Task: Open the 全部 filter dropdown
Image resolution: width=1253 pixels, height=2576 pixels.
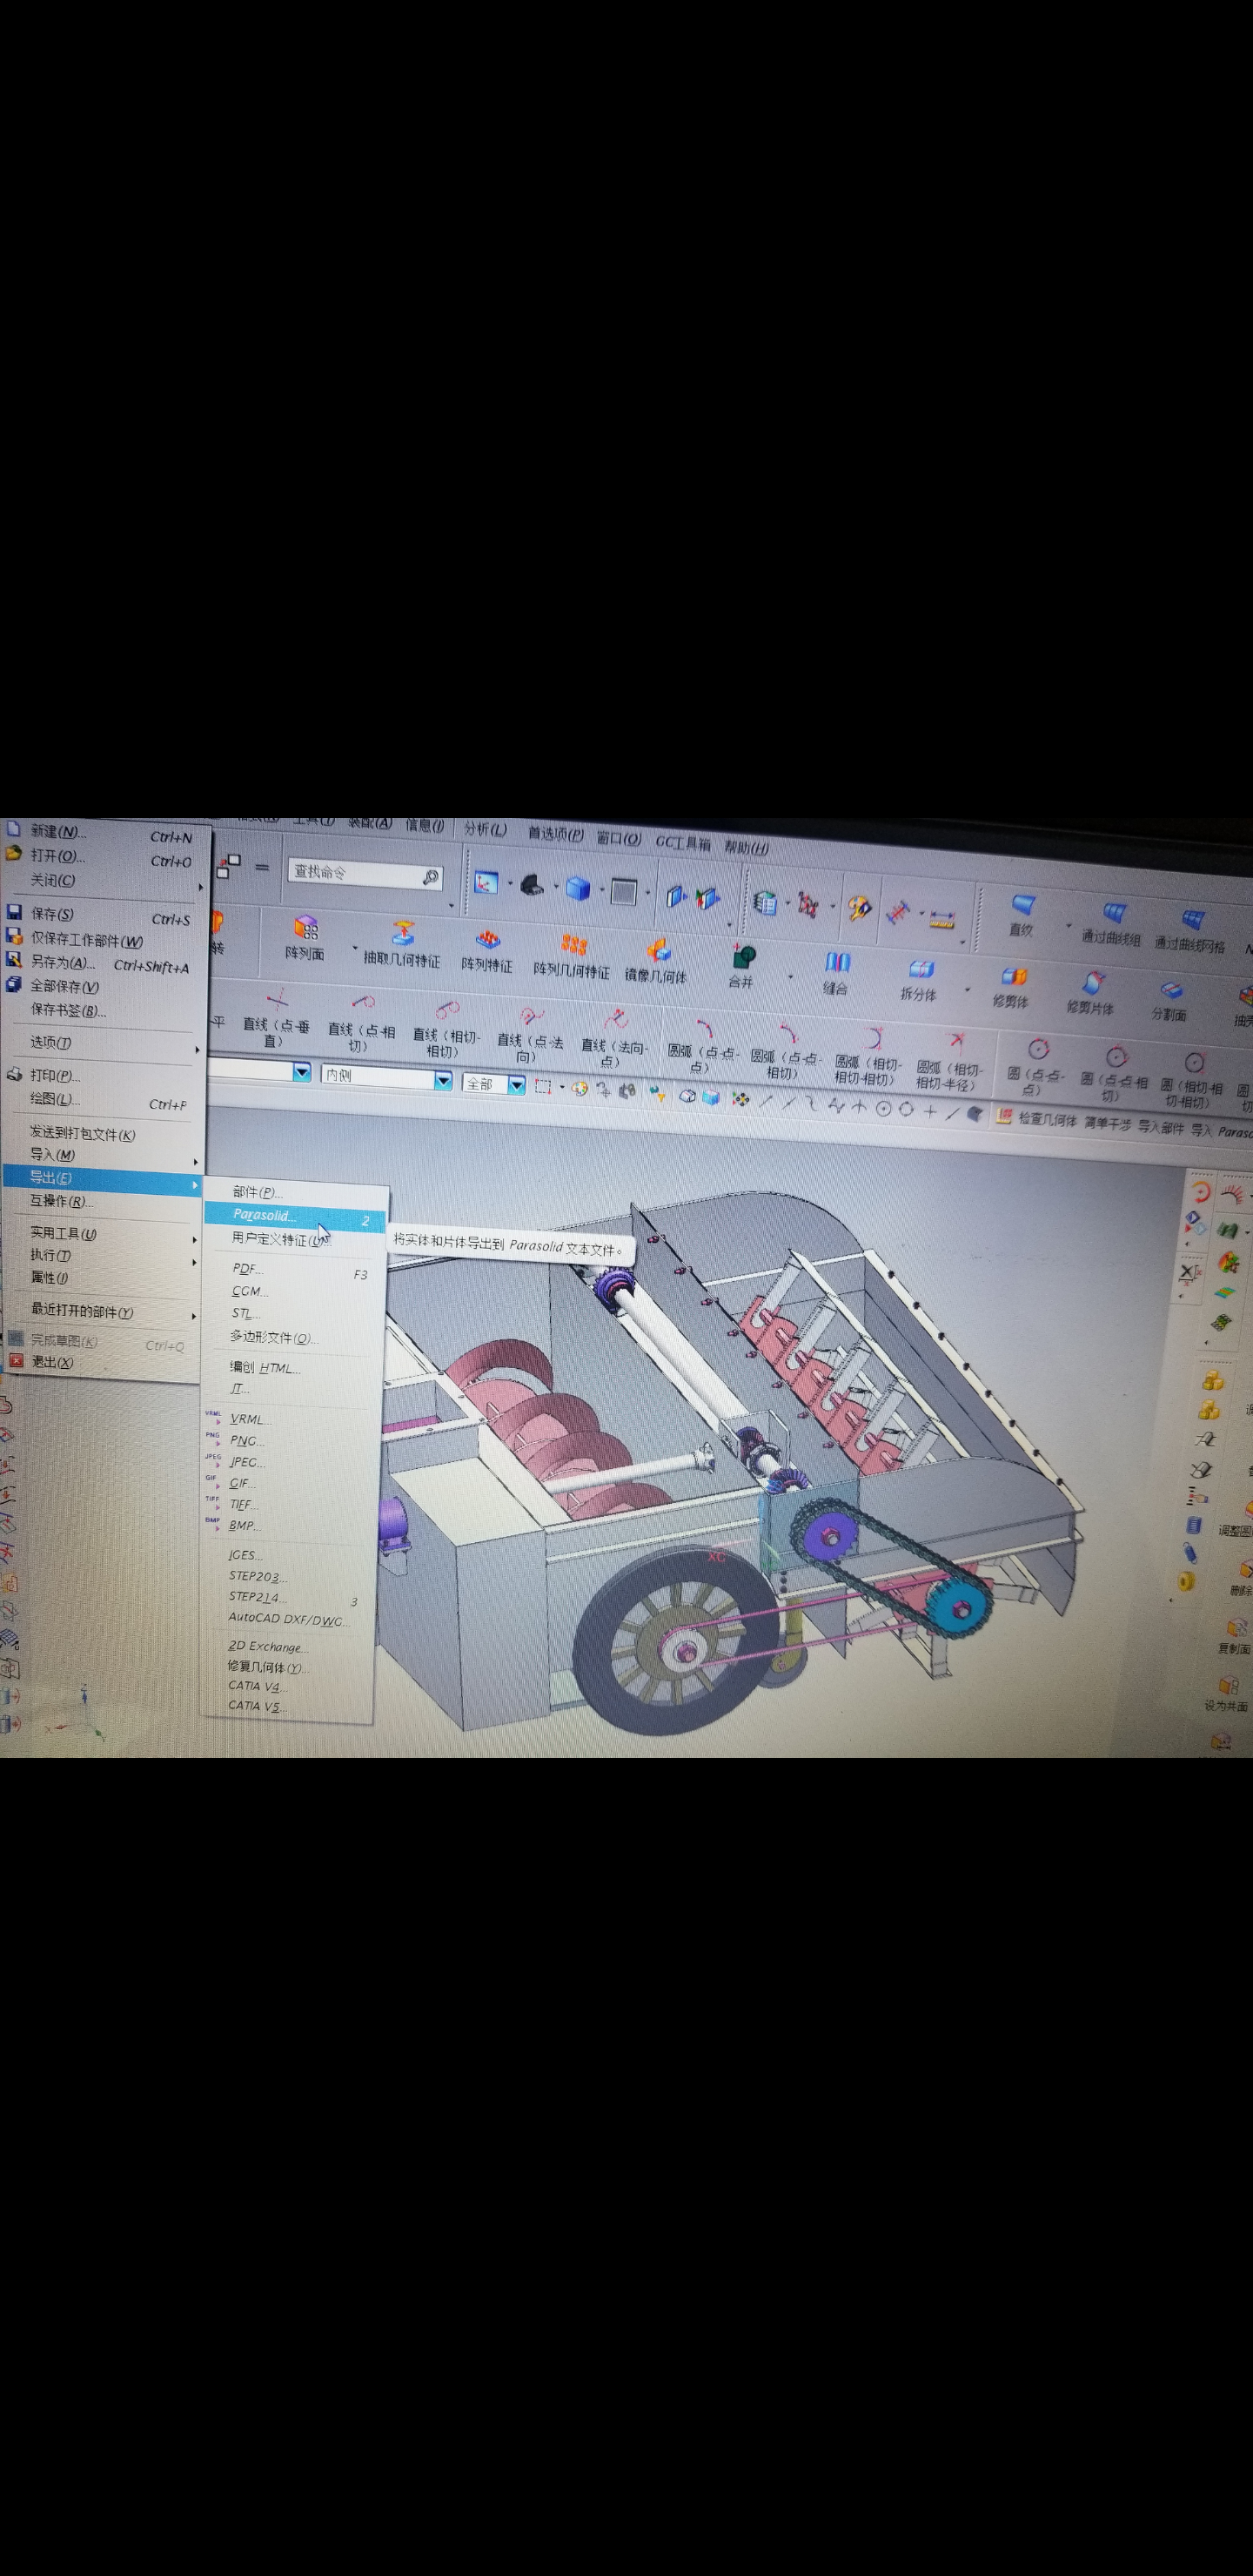Action: (494, 1084)
